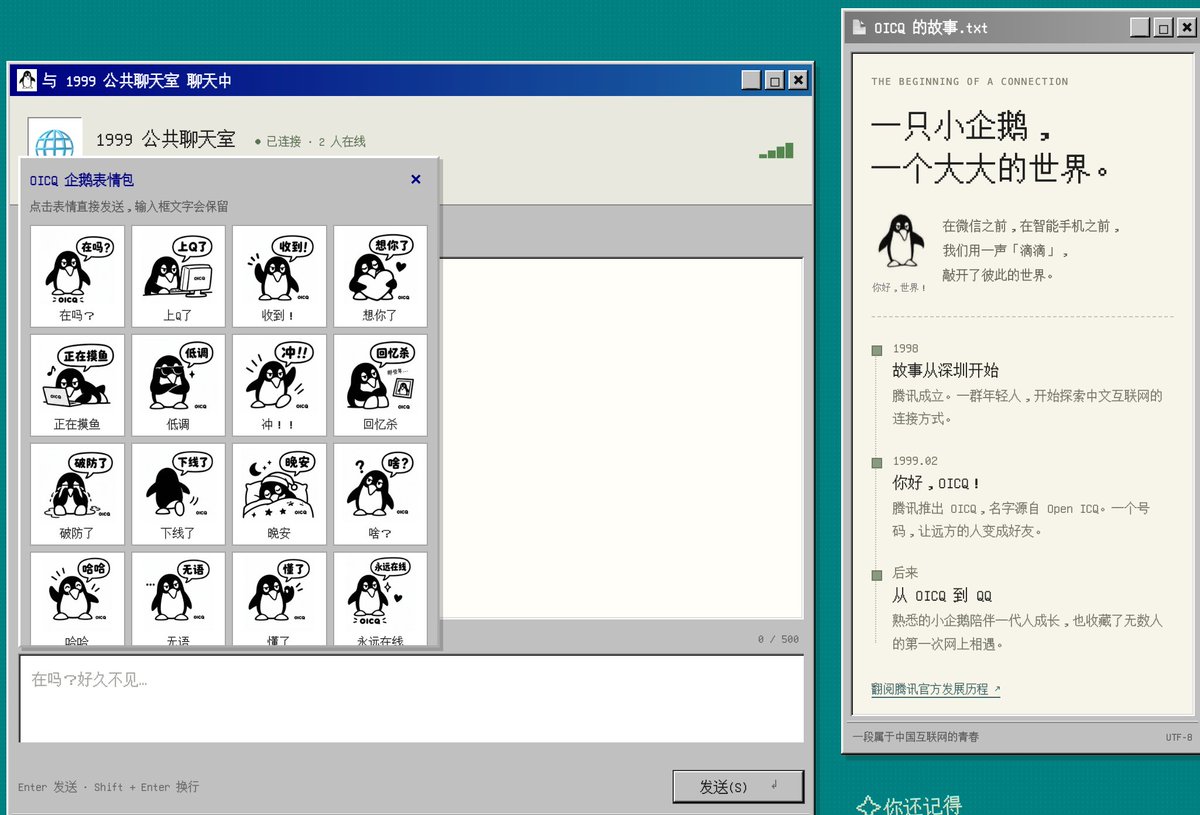This screenshot has width=1200, height=815.
Task: Click the status text 一段属于中国互联网的青春
Action: tap(916, 738)
